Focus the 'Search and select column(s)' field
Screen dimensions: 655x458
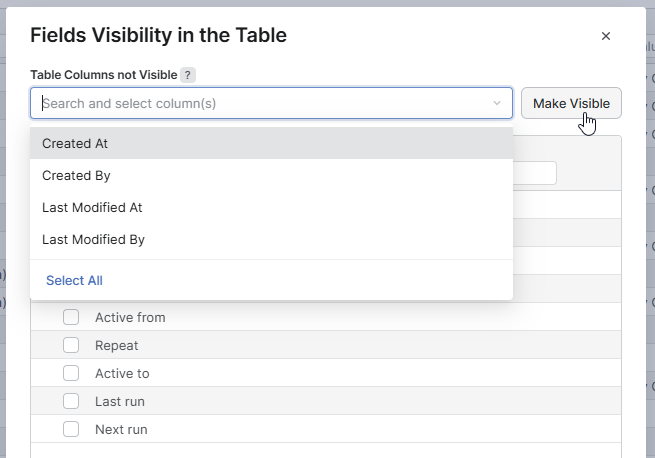click(260, 103)
